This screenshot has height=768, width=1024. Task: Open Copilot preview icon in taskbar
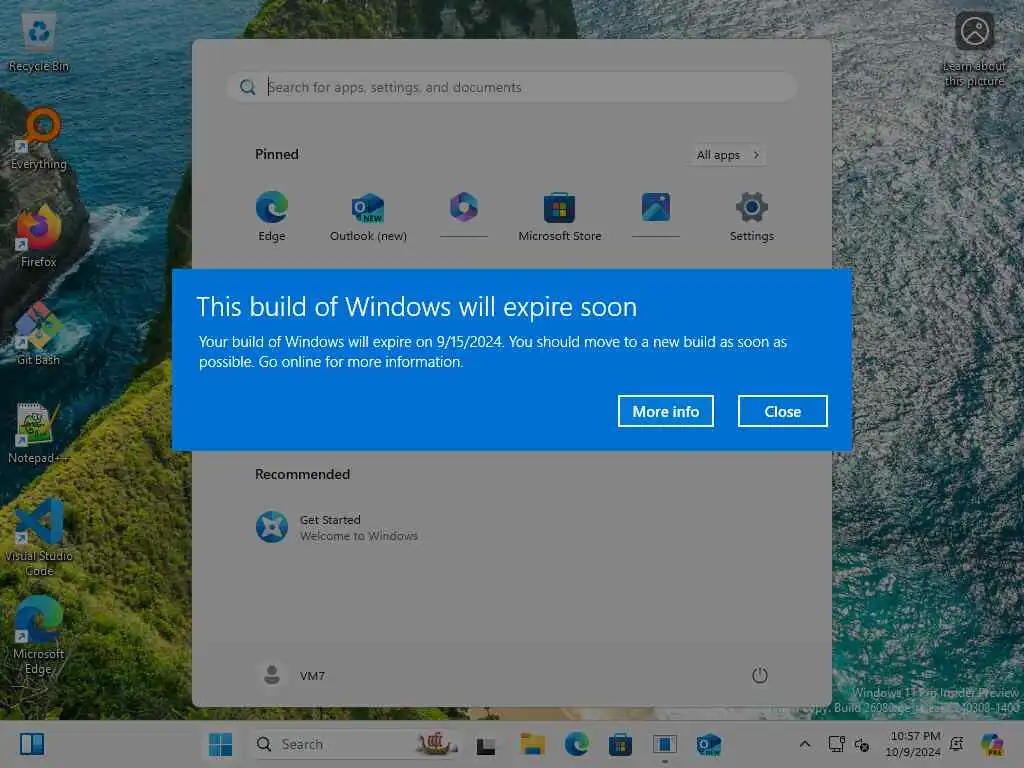tap(992, 744)
